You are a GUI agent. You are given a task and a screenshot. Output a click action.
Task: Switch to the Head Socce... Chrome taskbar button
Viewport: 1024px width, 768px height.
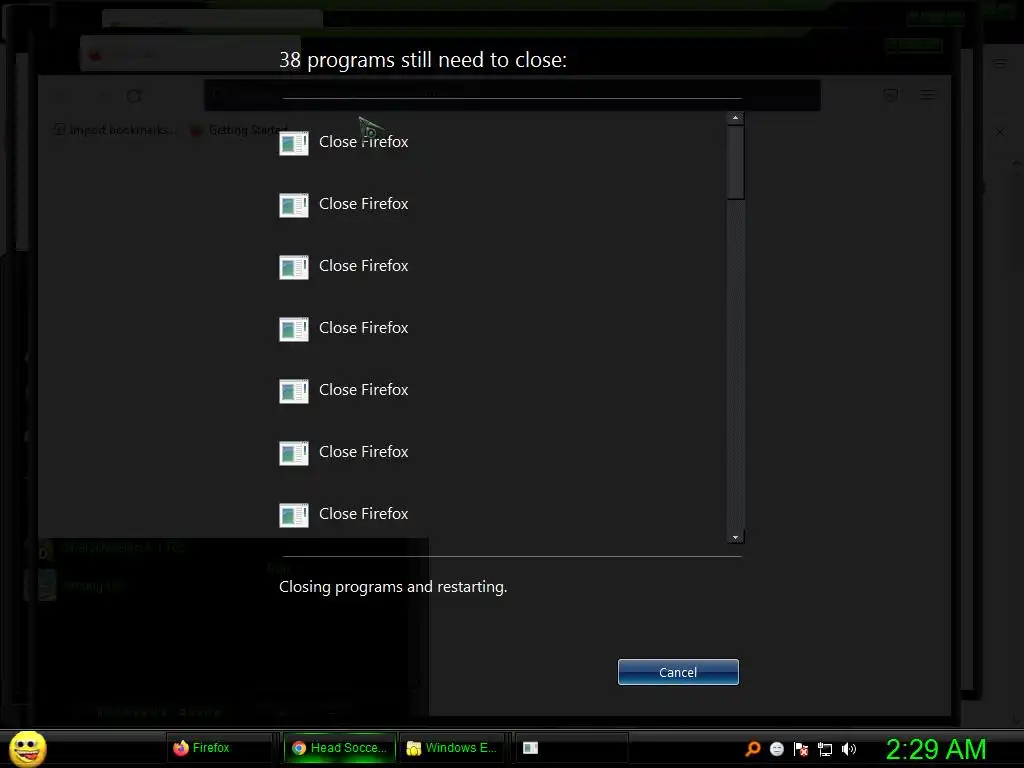340,748
